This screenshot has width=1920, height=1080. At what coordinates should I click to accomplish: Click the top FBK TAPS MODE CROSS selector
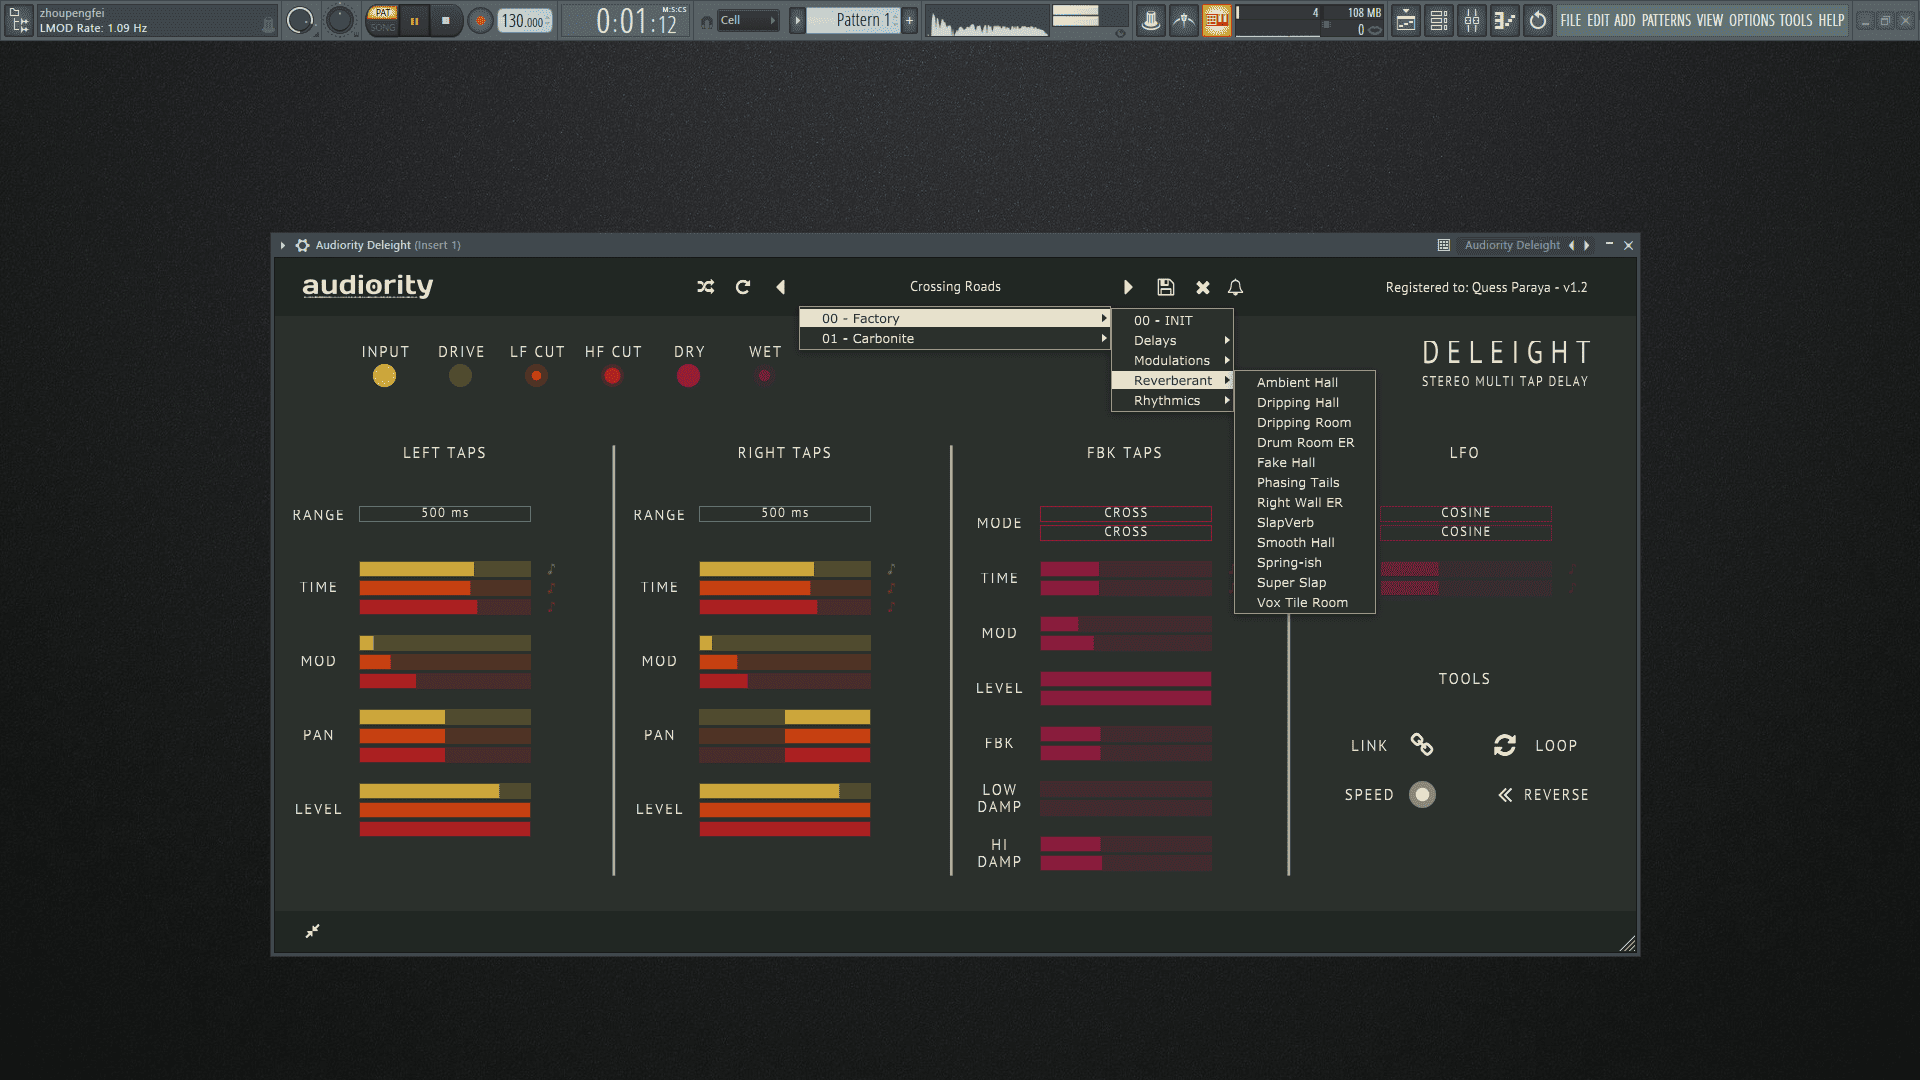click(x=1126, y=513)
